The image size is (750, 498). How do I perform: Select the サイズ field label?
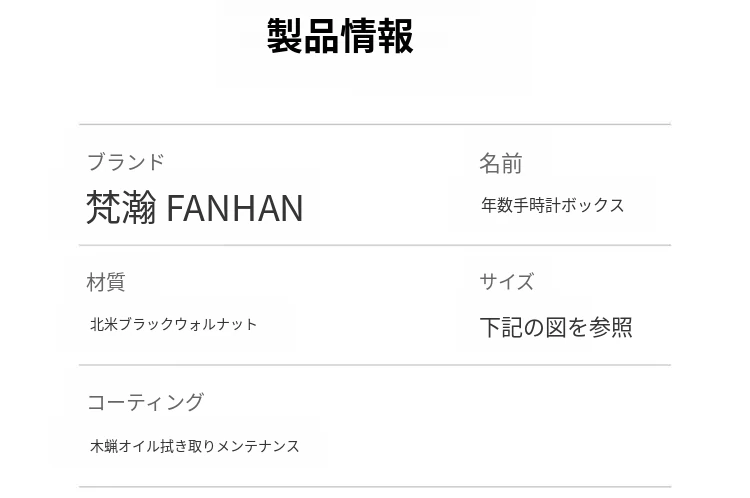tap(506, 282)
